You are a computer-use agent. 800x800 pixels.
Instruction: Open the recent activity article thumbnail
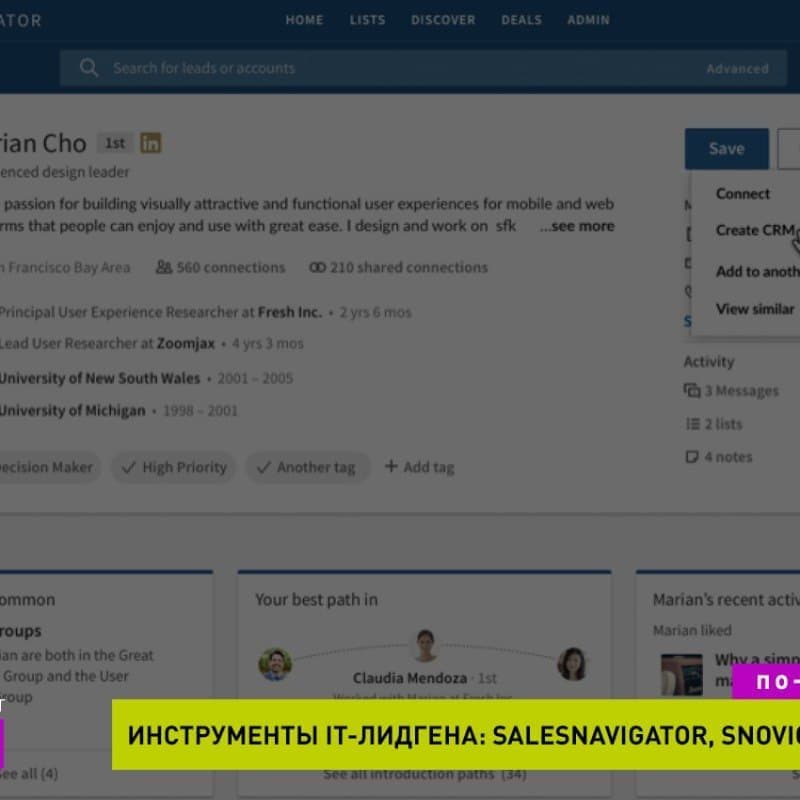pos(682,674)
